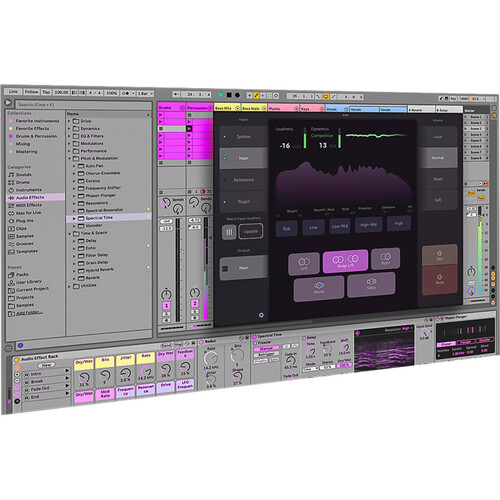Expand the EQ & Filters folder
The height and width of the screenshot is (500, 500).
click(x=69, y=136)
